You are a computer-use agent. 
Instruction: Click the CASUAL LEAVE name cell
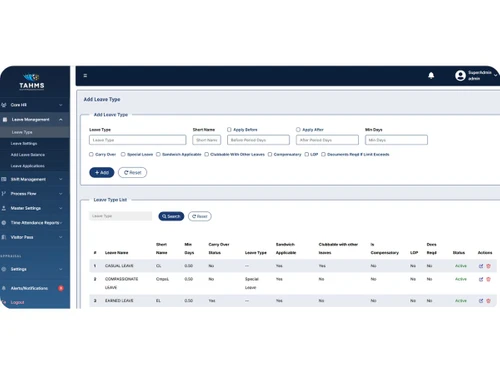119,266
